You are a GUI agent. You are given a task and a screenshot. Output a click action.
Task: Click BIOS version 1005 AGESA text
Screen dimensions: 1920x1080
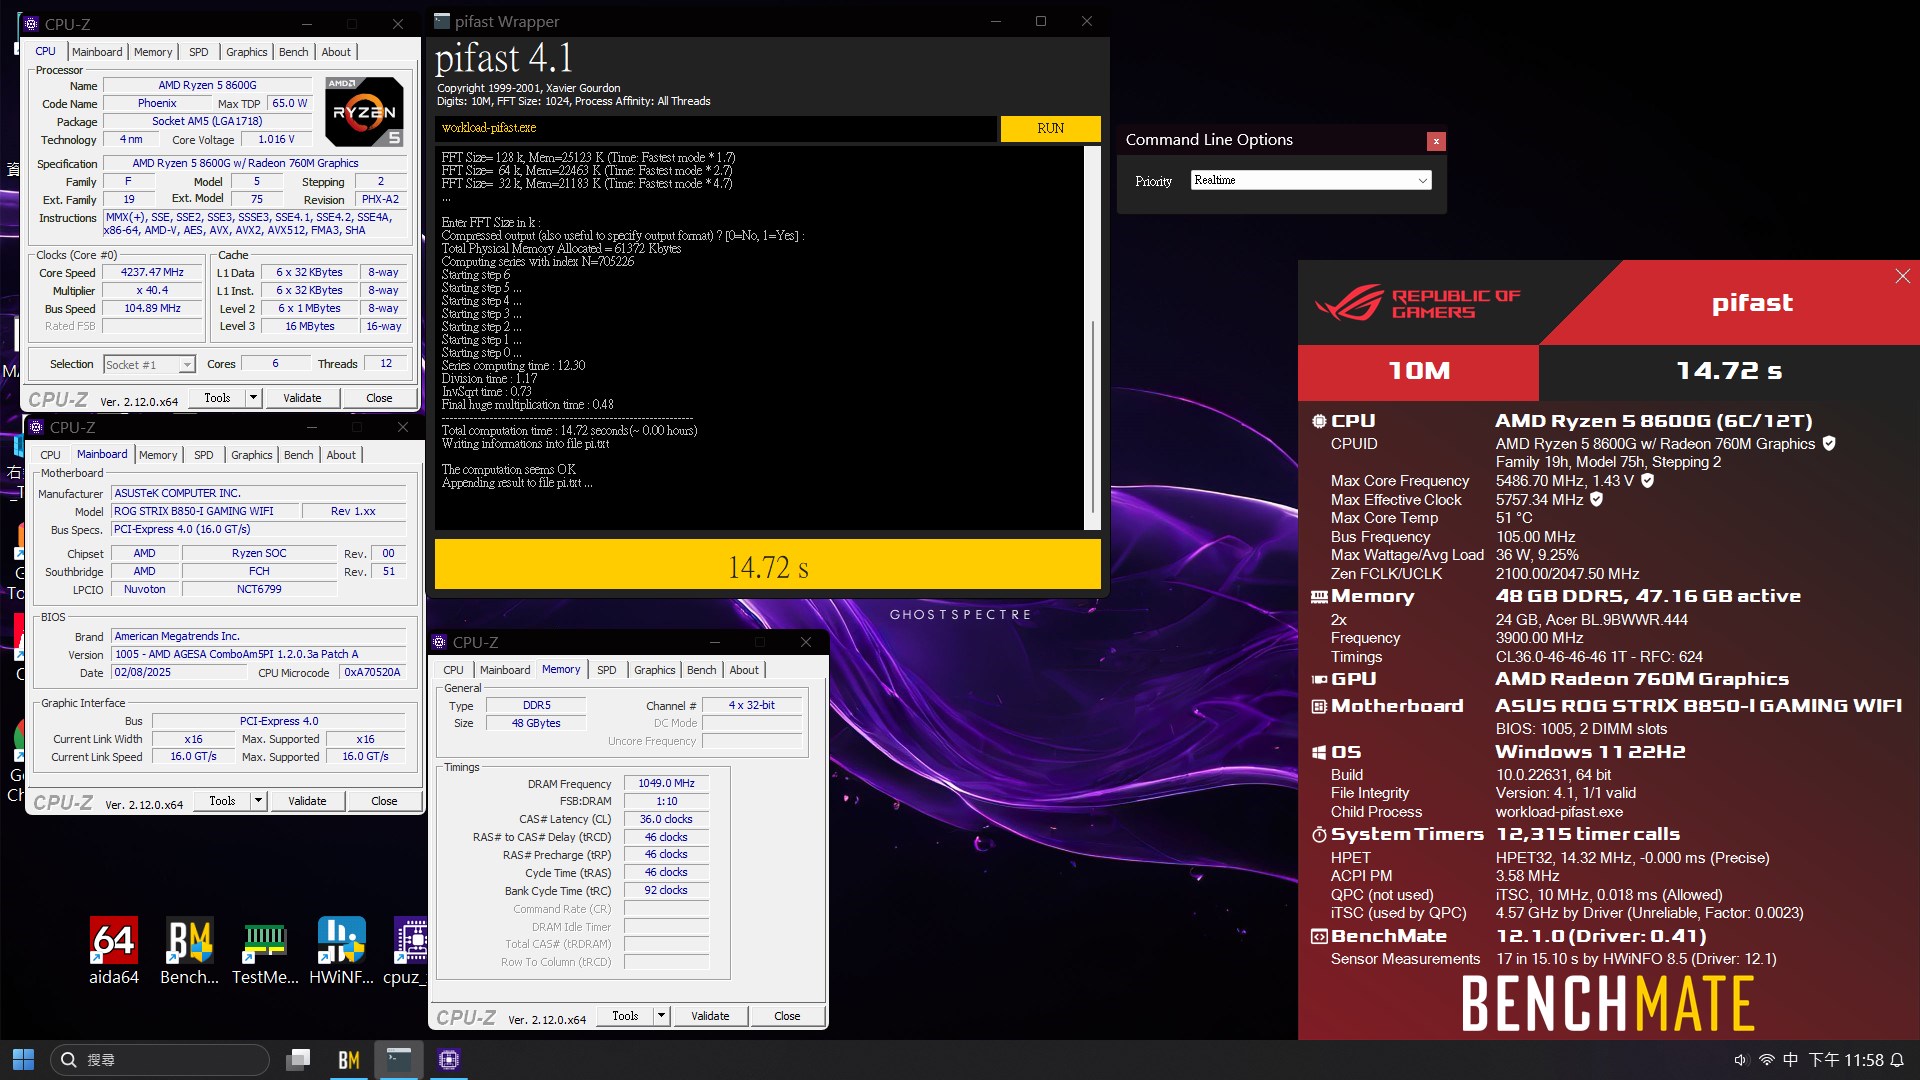point(260,654)
